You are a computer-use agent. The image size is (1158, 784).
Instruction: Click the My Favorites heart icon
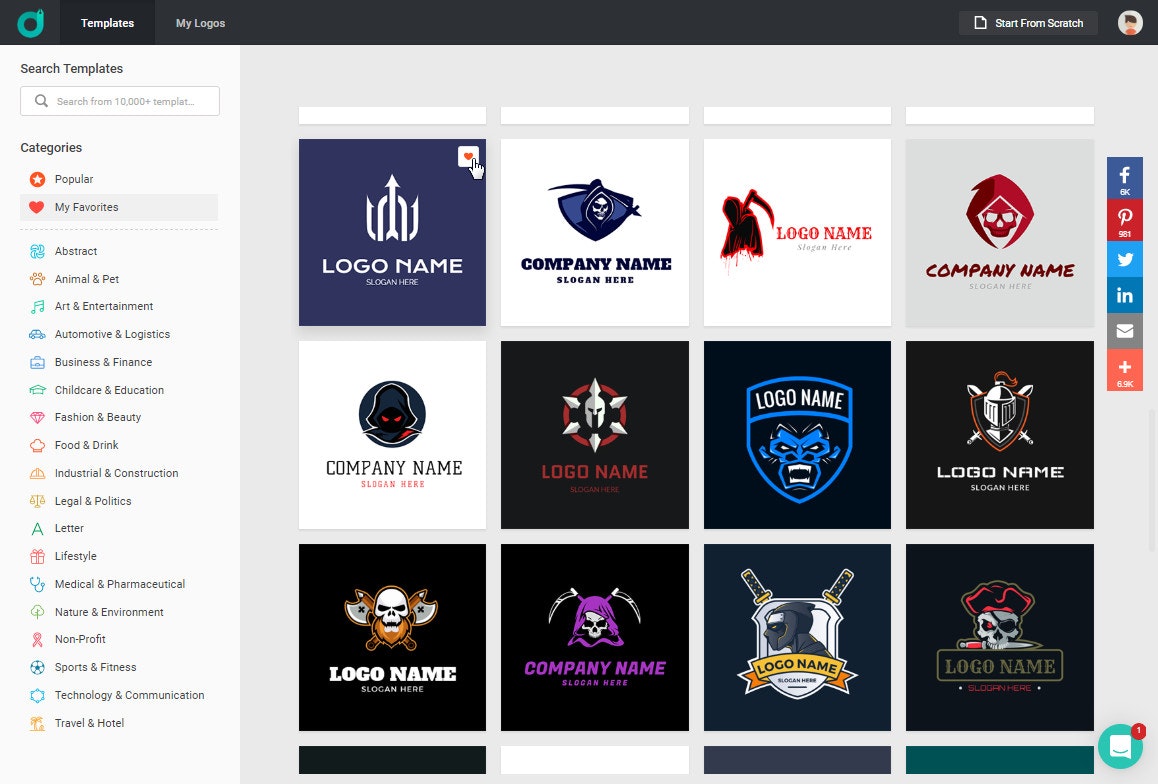pos(37,207)
